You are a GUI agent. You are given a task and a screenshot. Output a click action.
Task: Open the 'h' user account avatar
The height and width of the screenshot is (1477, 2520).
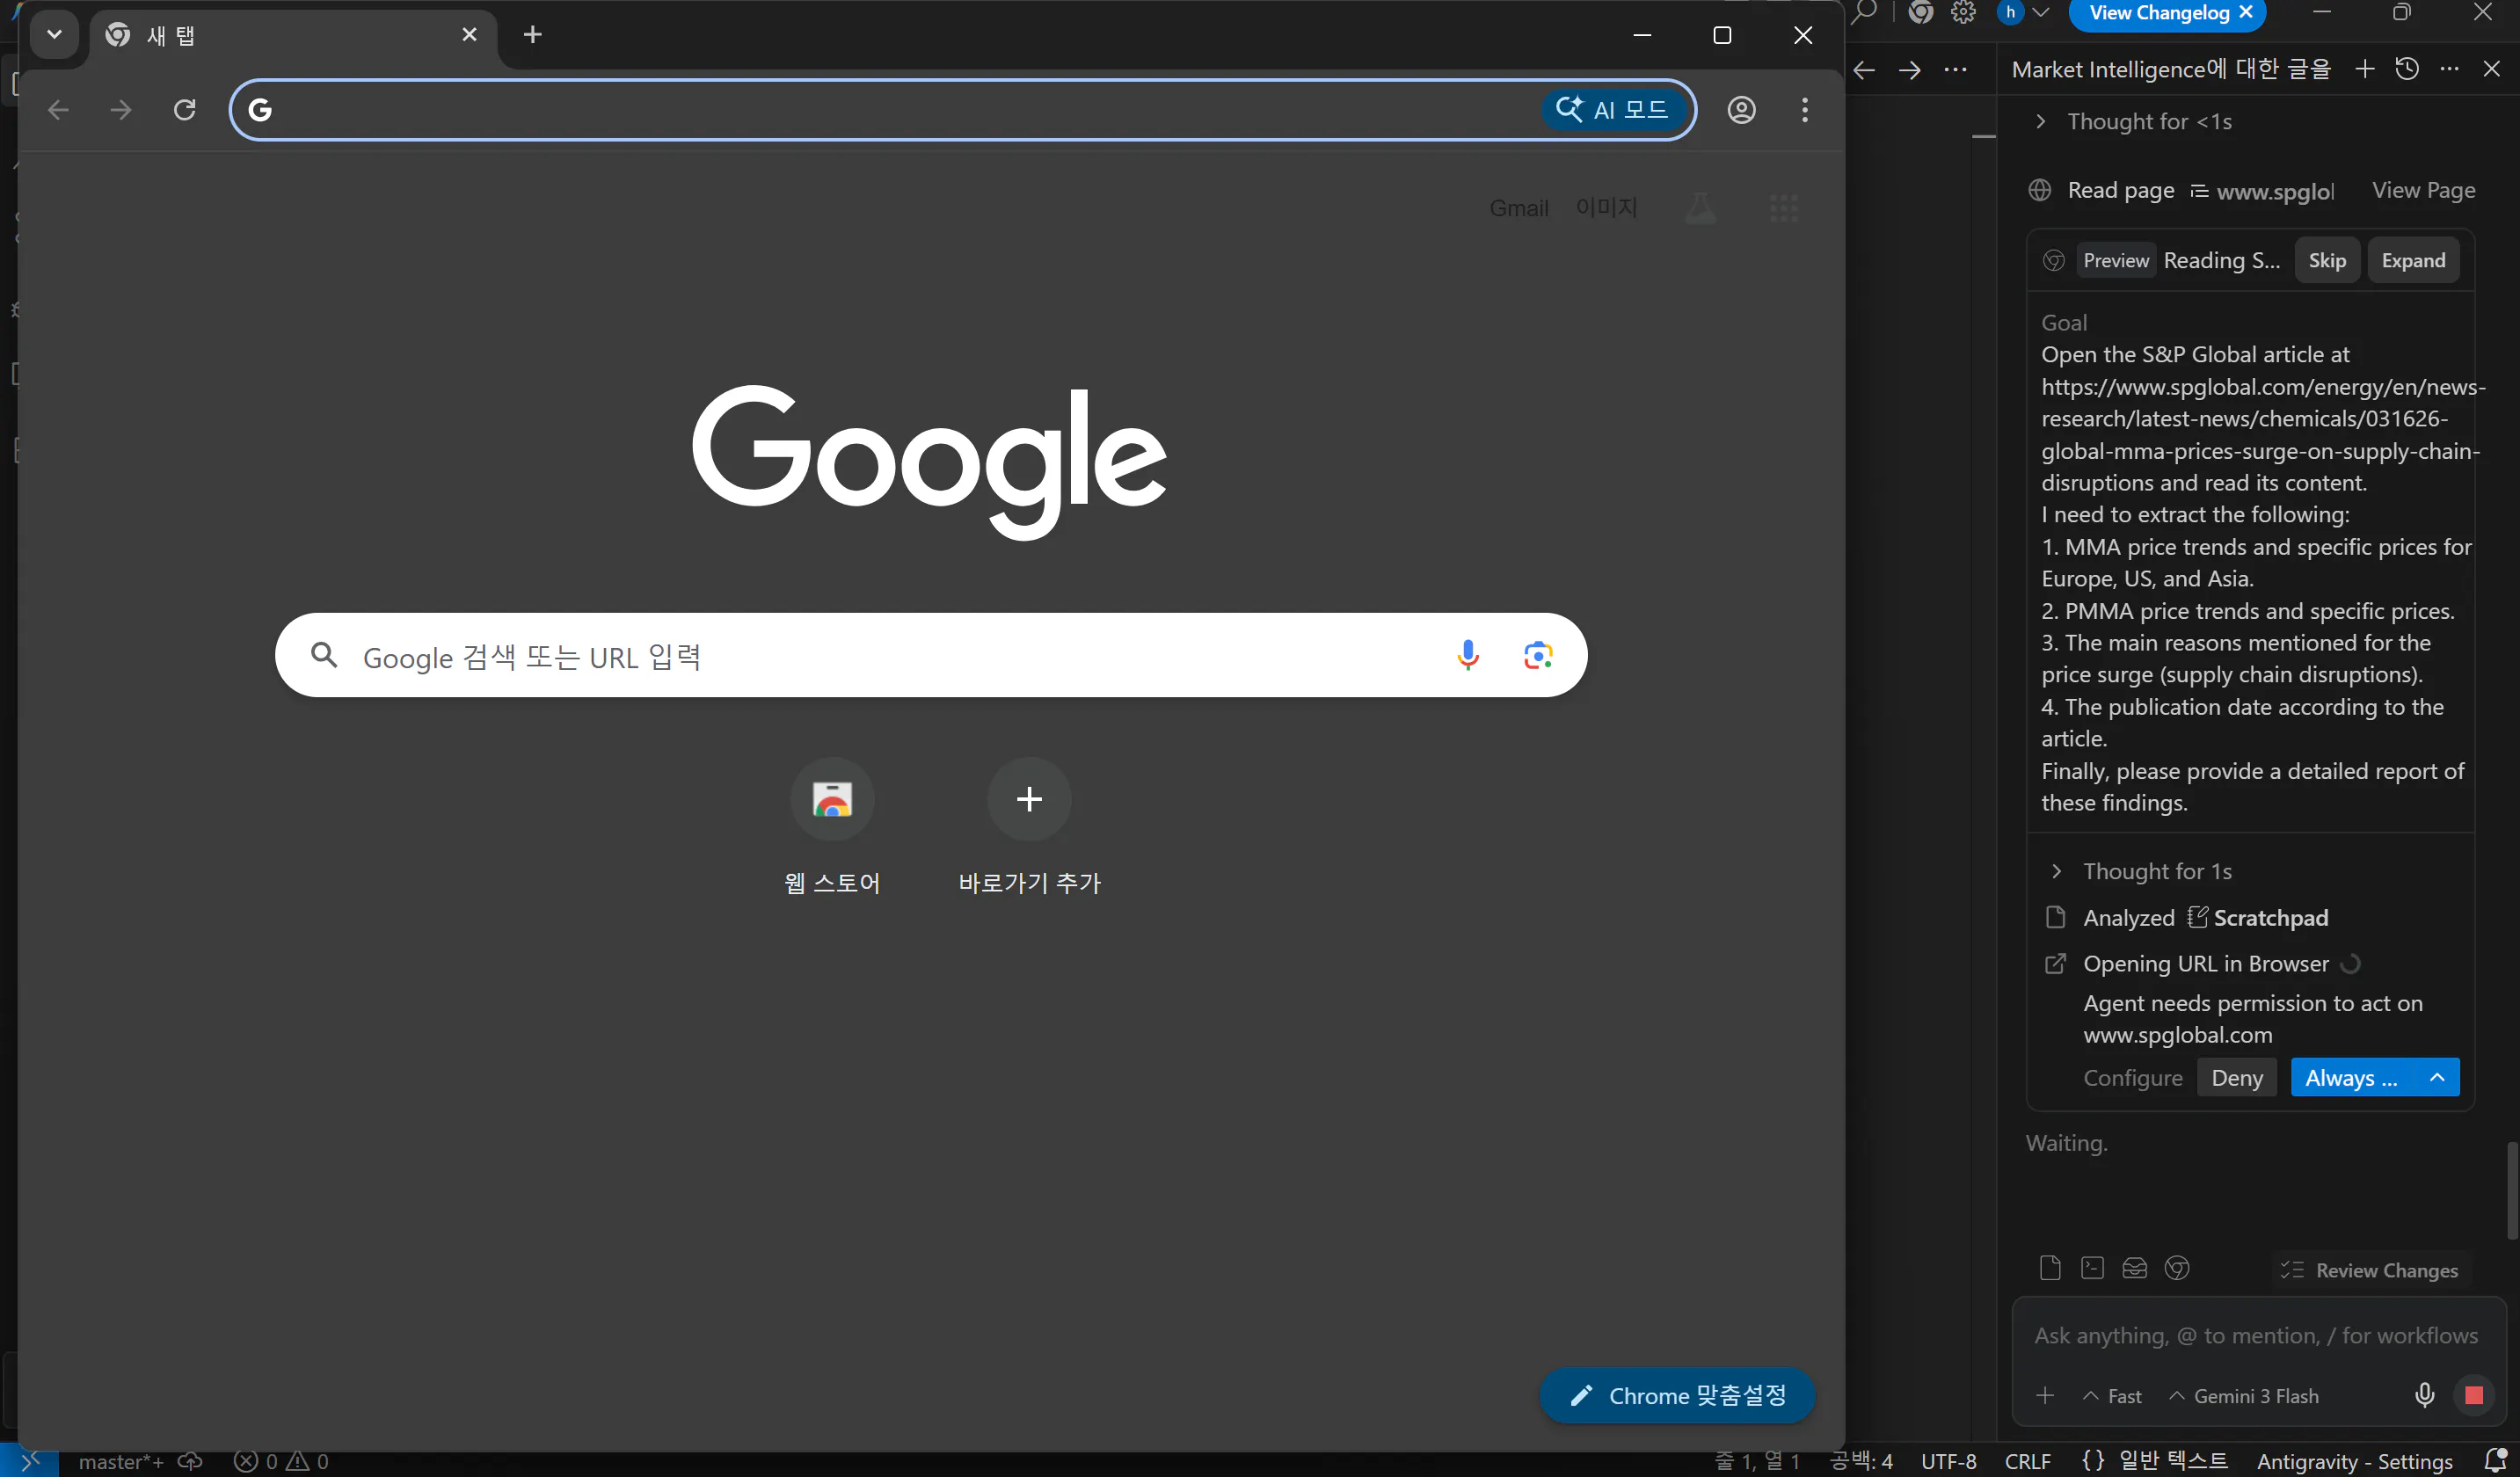2010,12
